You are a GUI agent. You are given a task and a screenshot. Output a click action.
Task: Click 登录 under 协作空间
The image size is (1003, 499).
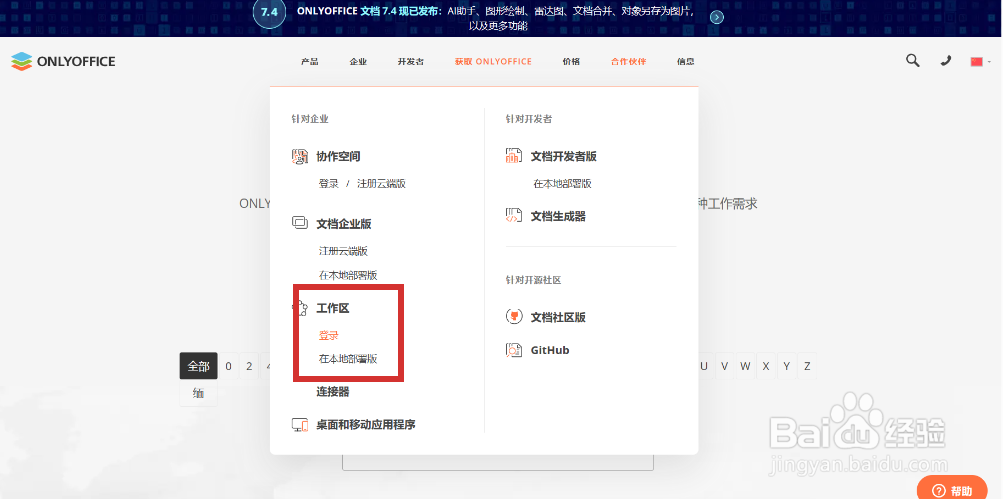click(329, 184)
